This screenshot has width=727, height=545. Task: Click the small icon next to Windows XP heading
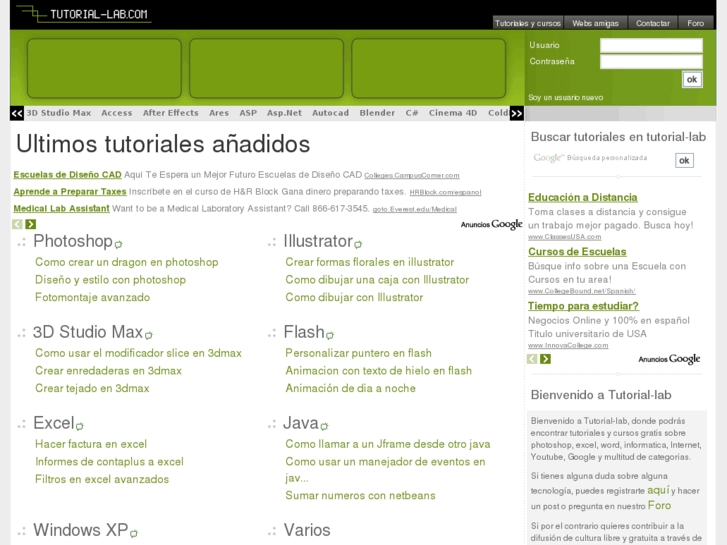(134, 533)
